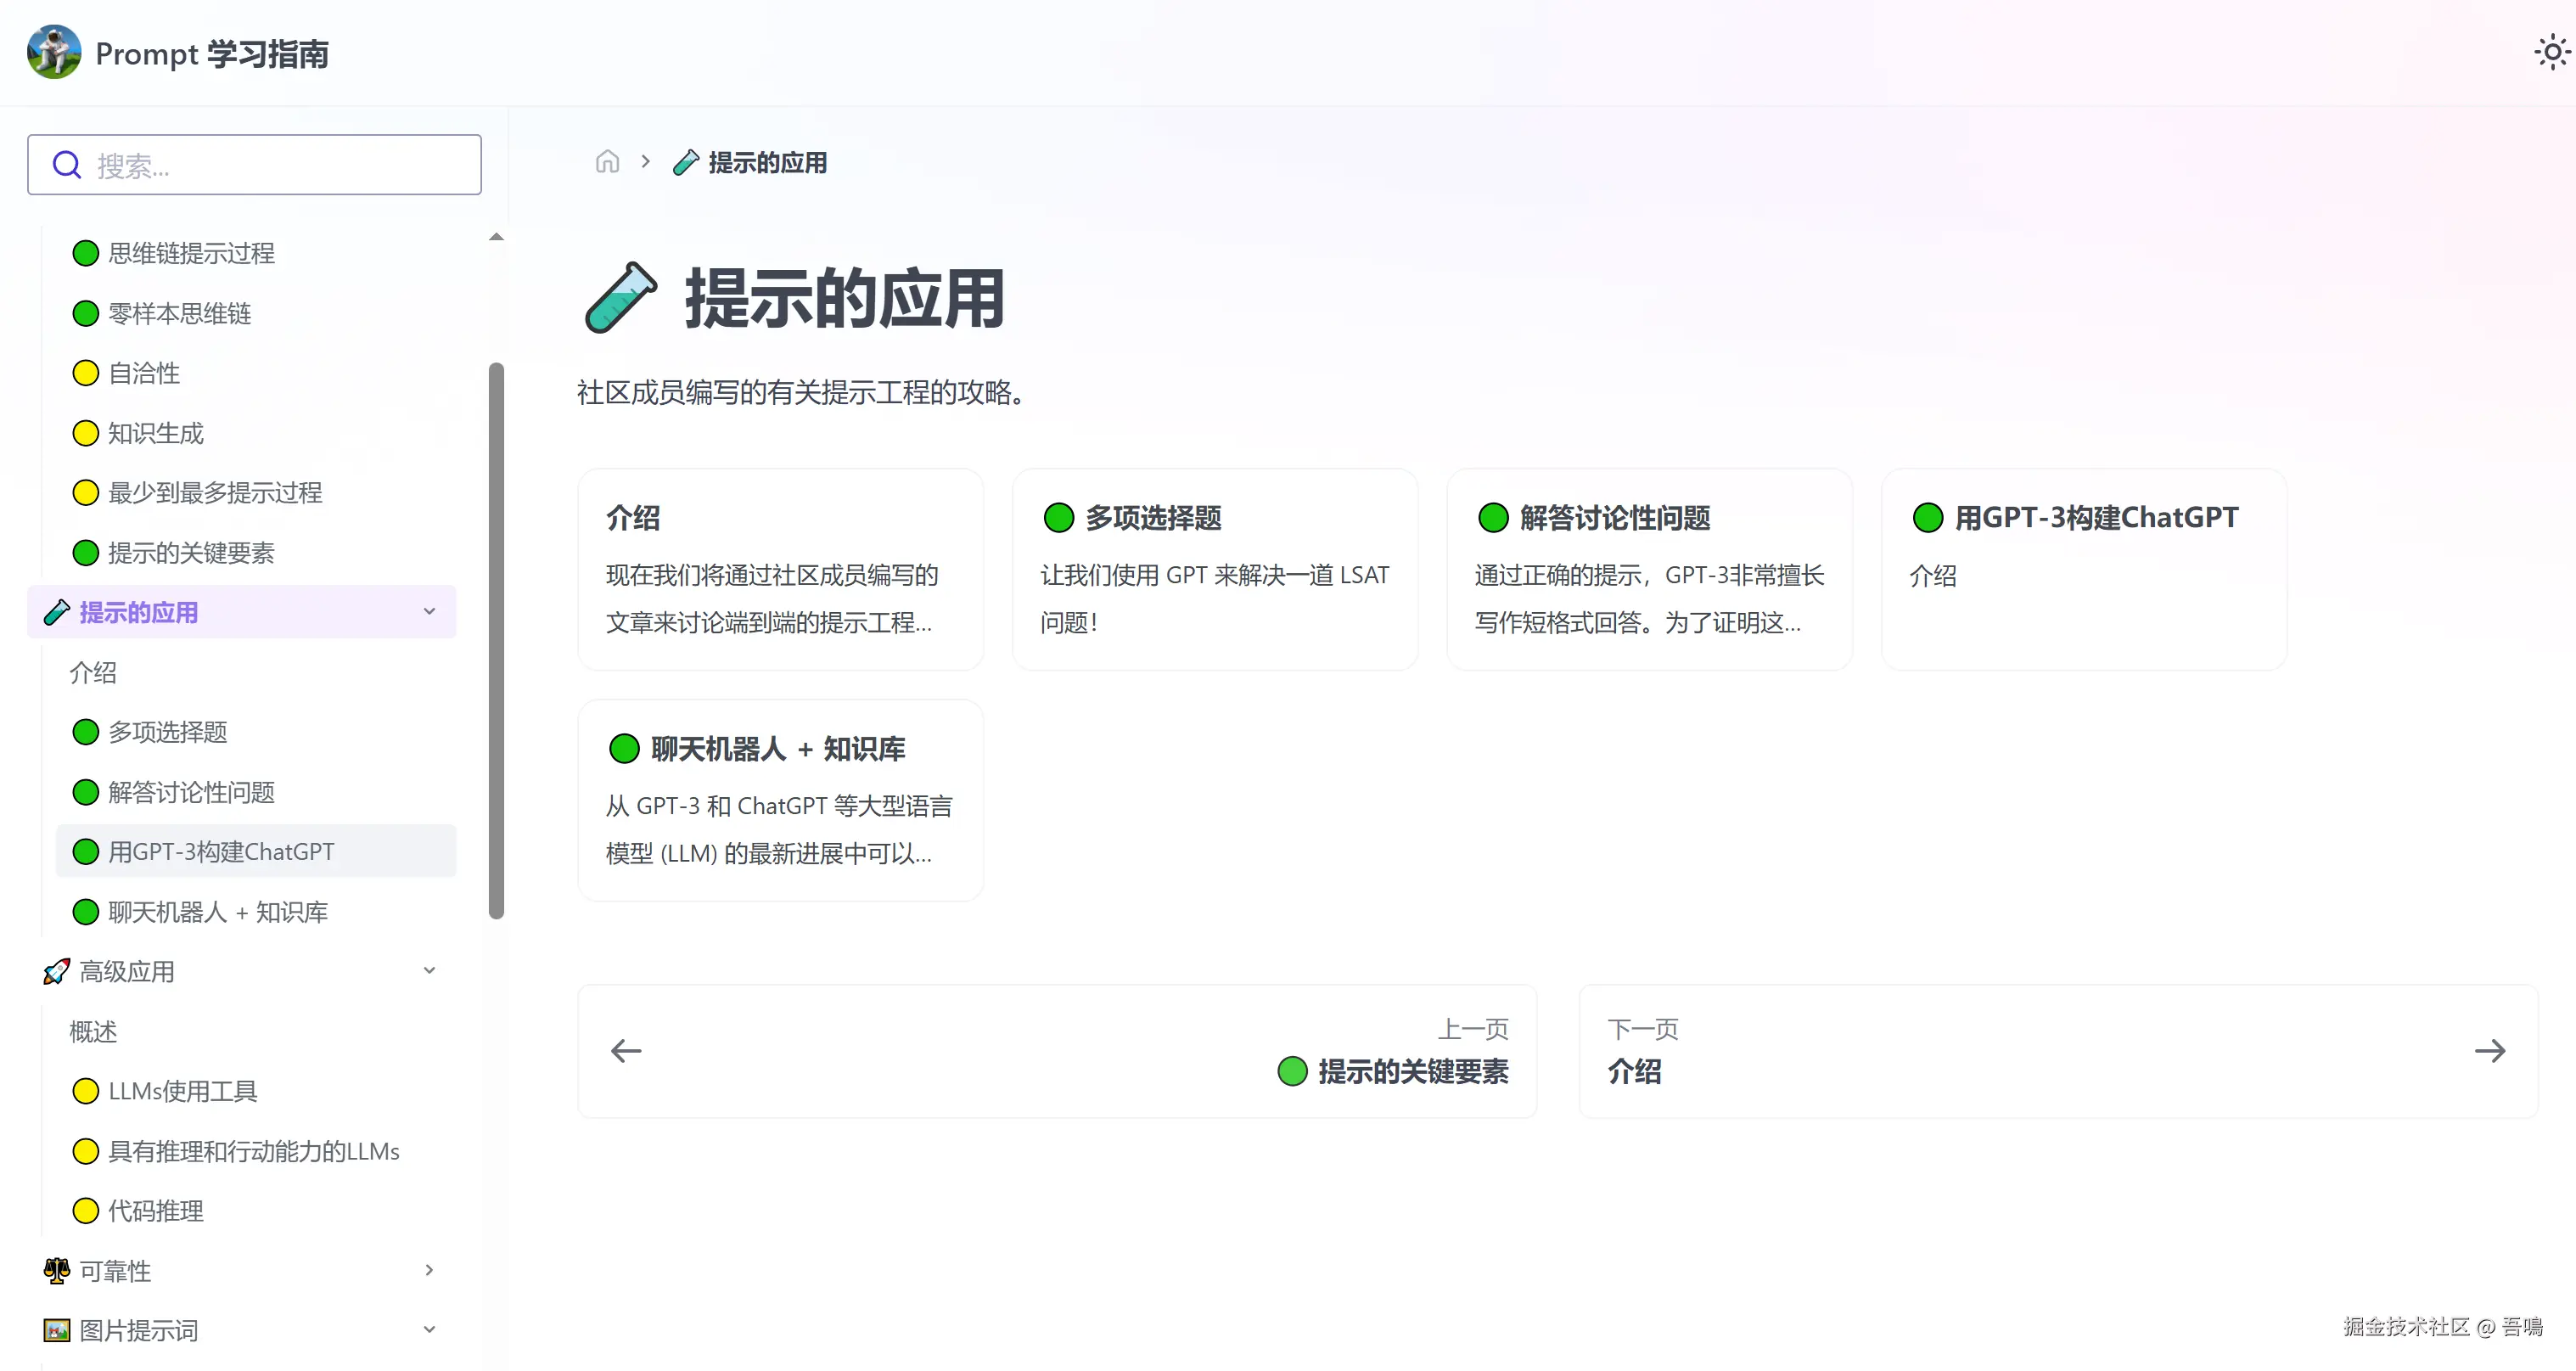The height and width of the screenshot is (1371, 2576).
Task: Go to previous page 提示的关键要素
Action: click(1412, 1071)
